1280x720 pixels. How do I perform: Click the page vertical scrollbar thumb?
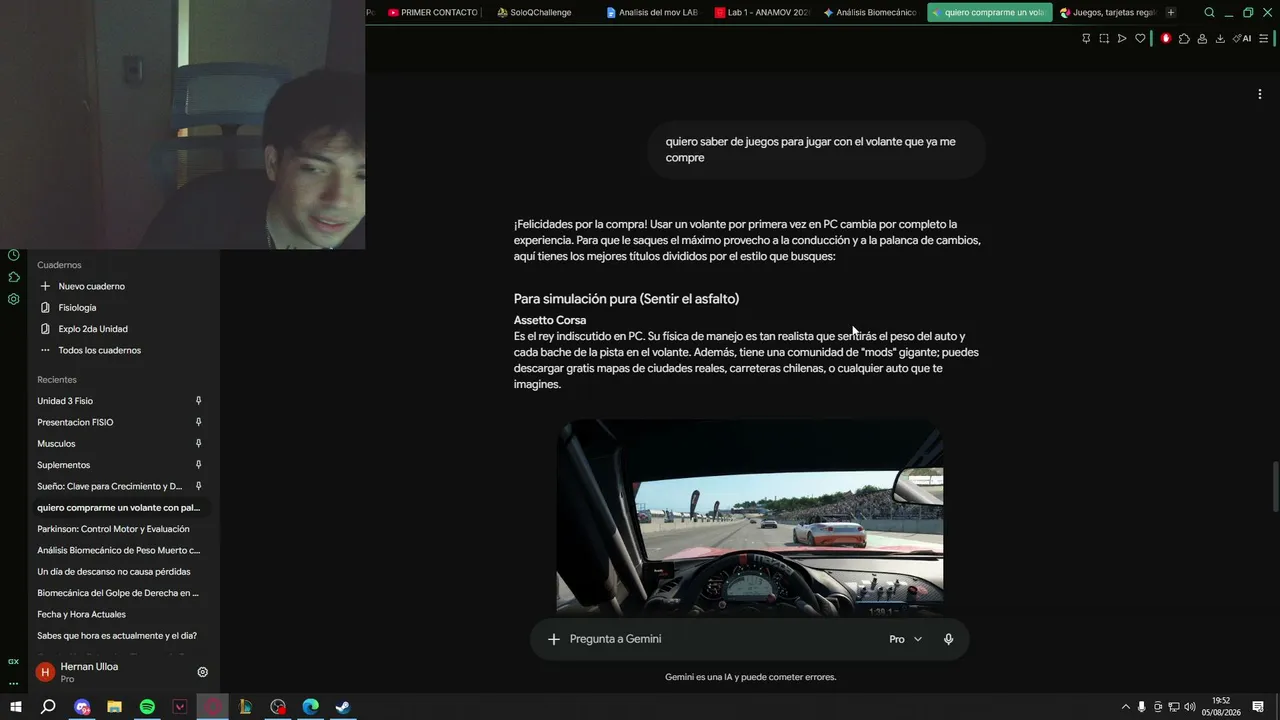[x=1275, y=486]
